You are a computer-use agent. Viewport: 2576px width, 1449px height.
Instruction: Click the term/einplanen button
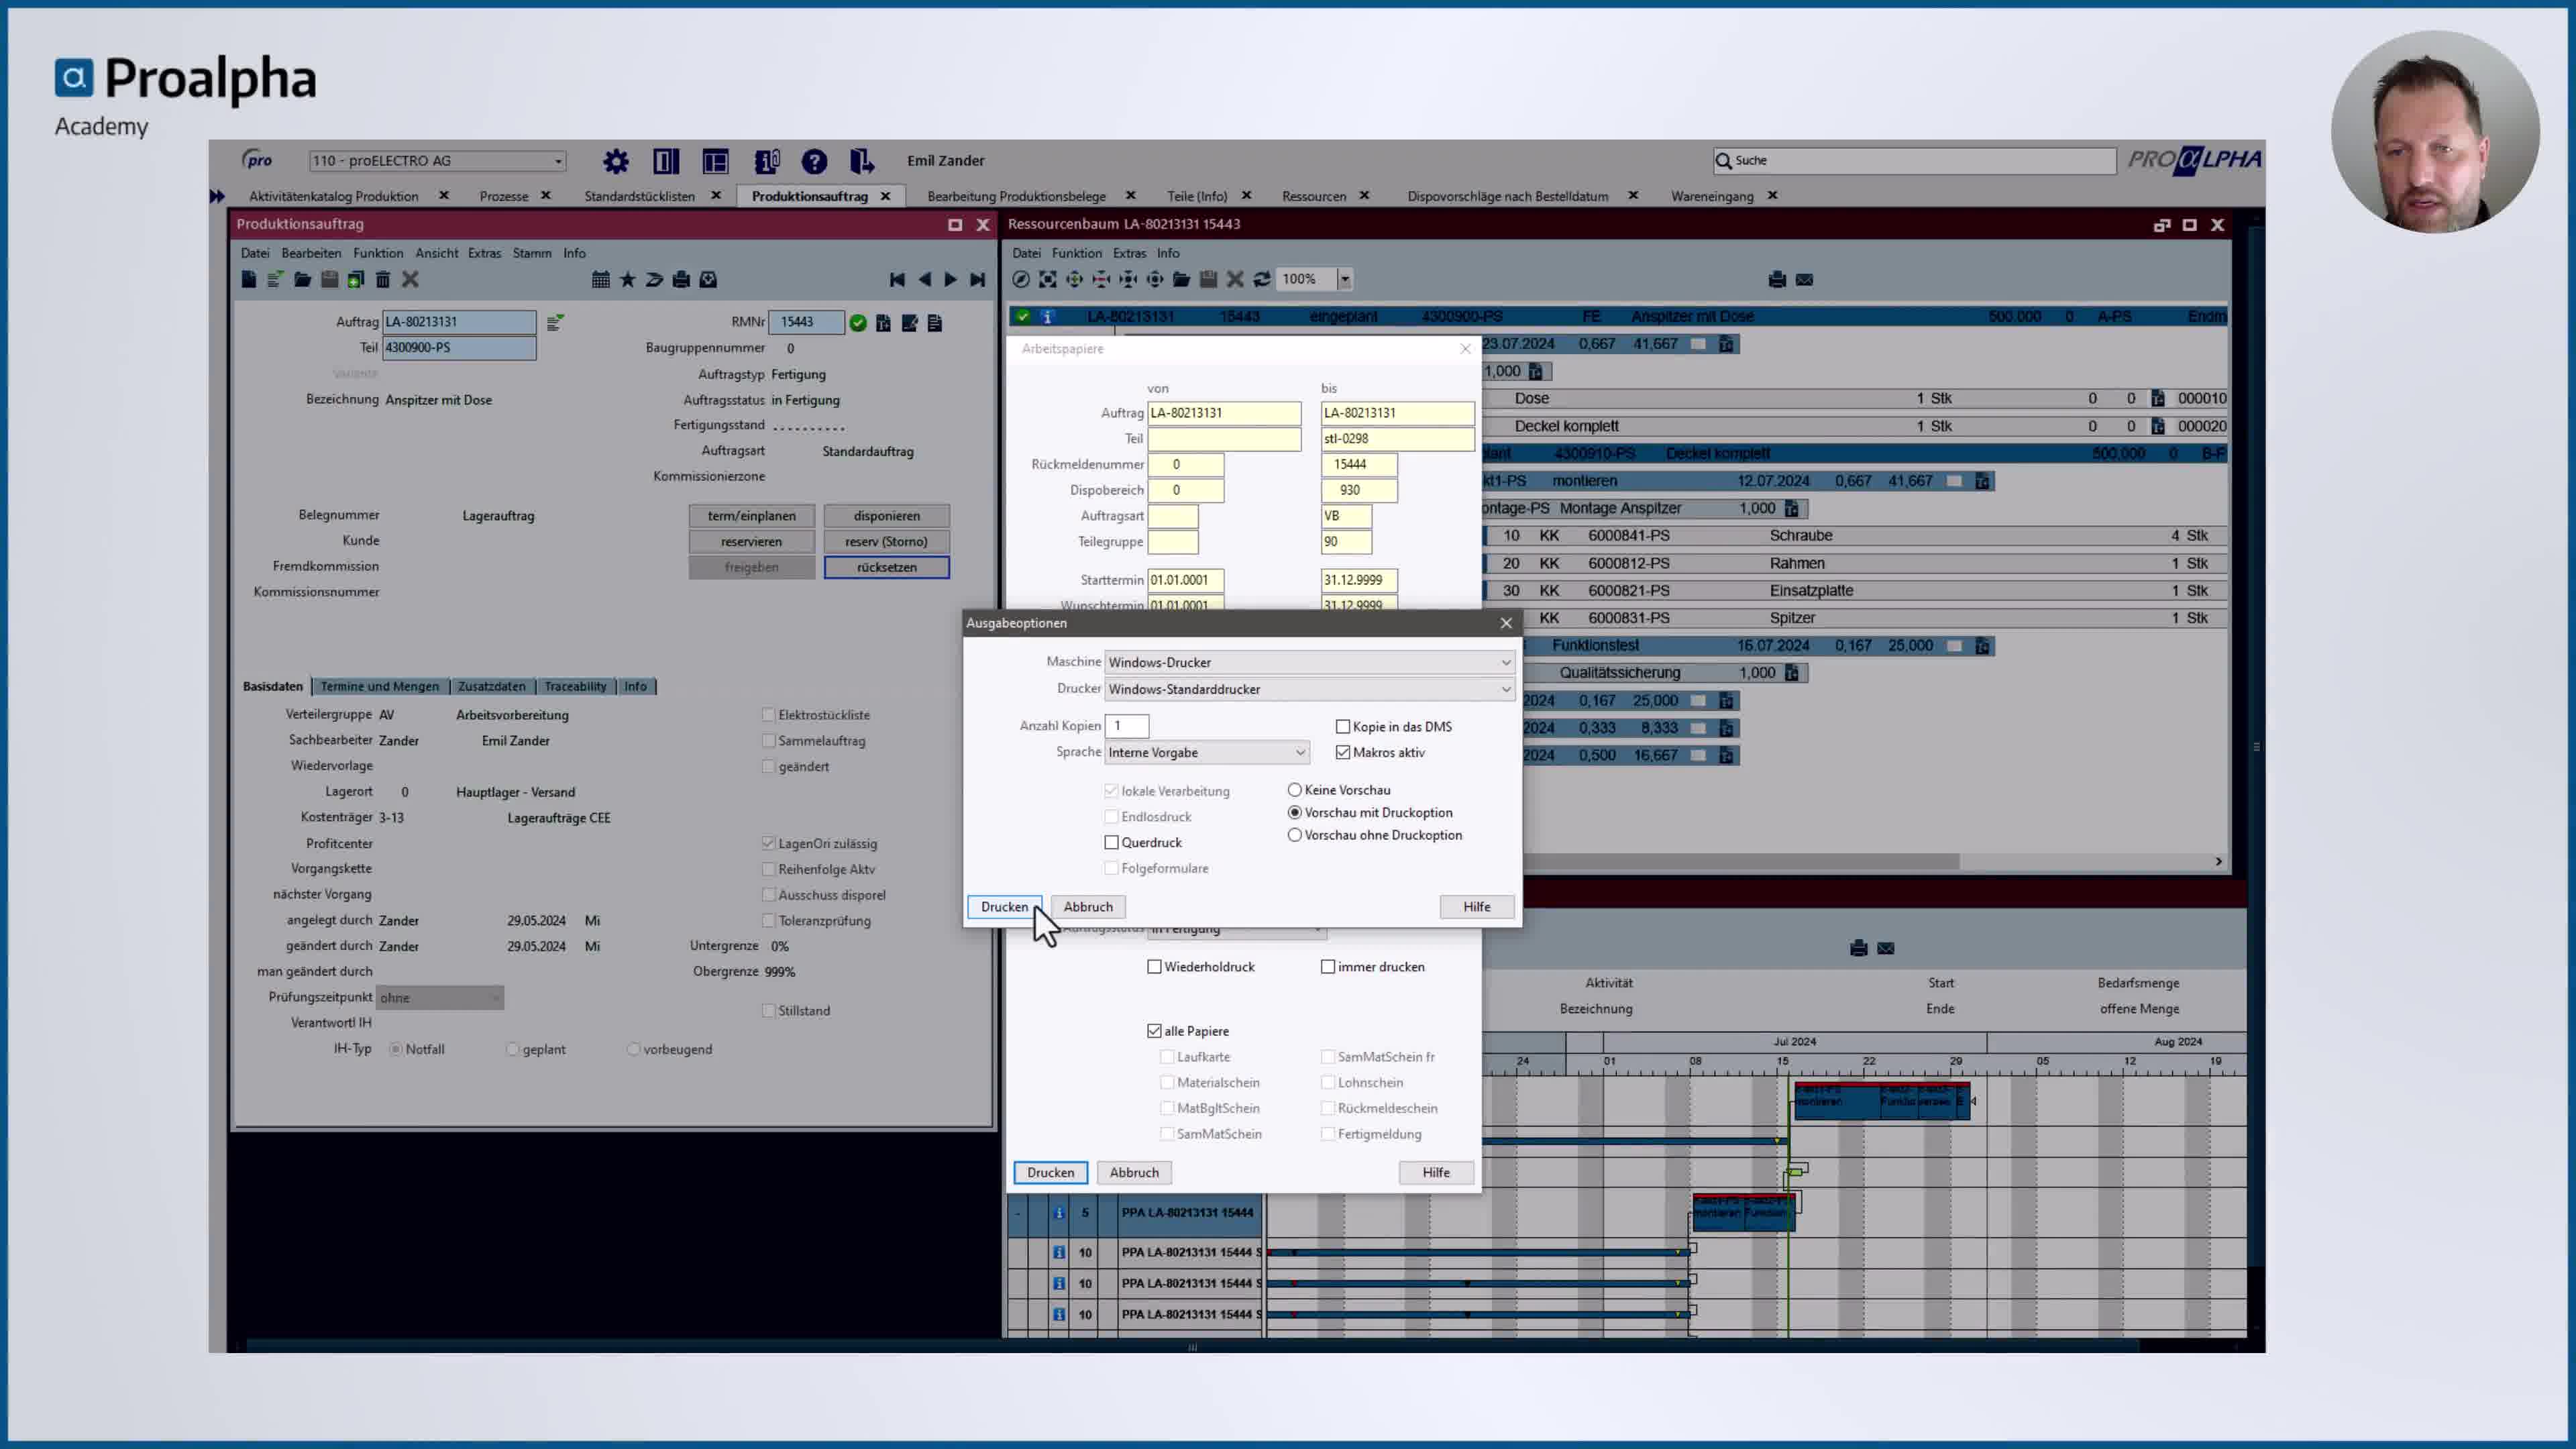(752, 516)
